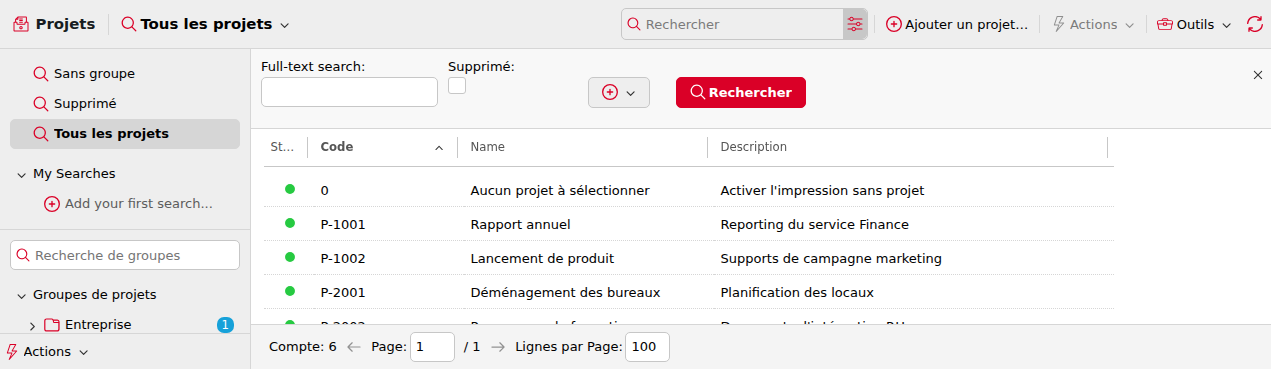Viewport: 1271px width, 369px height.
Task: Click code P-2001
Action: (x=343, y=292)
